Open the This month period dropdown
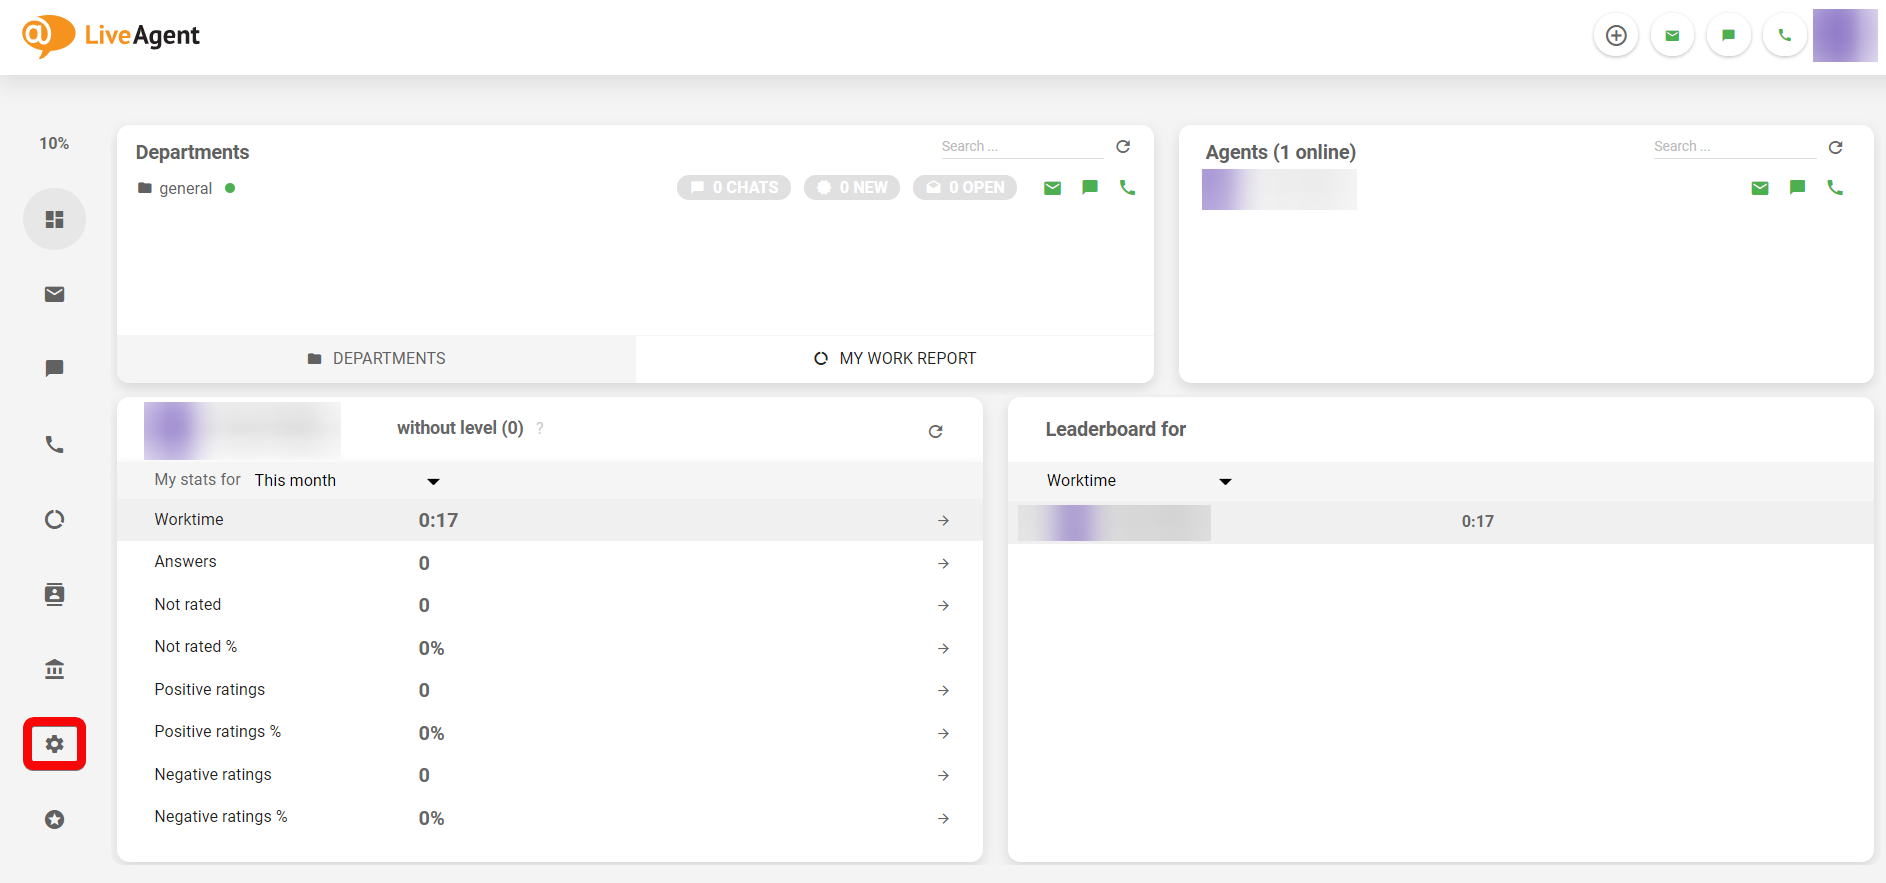The width and height of the screenshot is (1886, 883). (346, 481)
